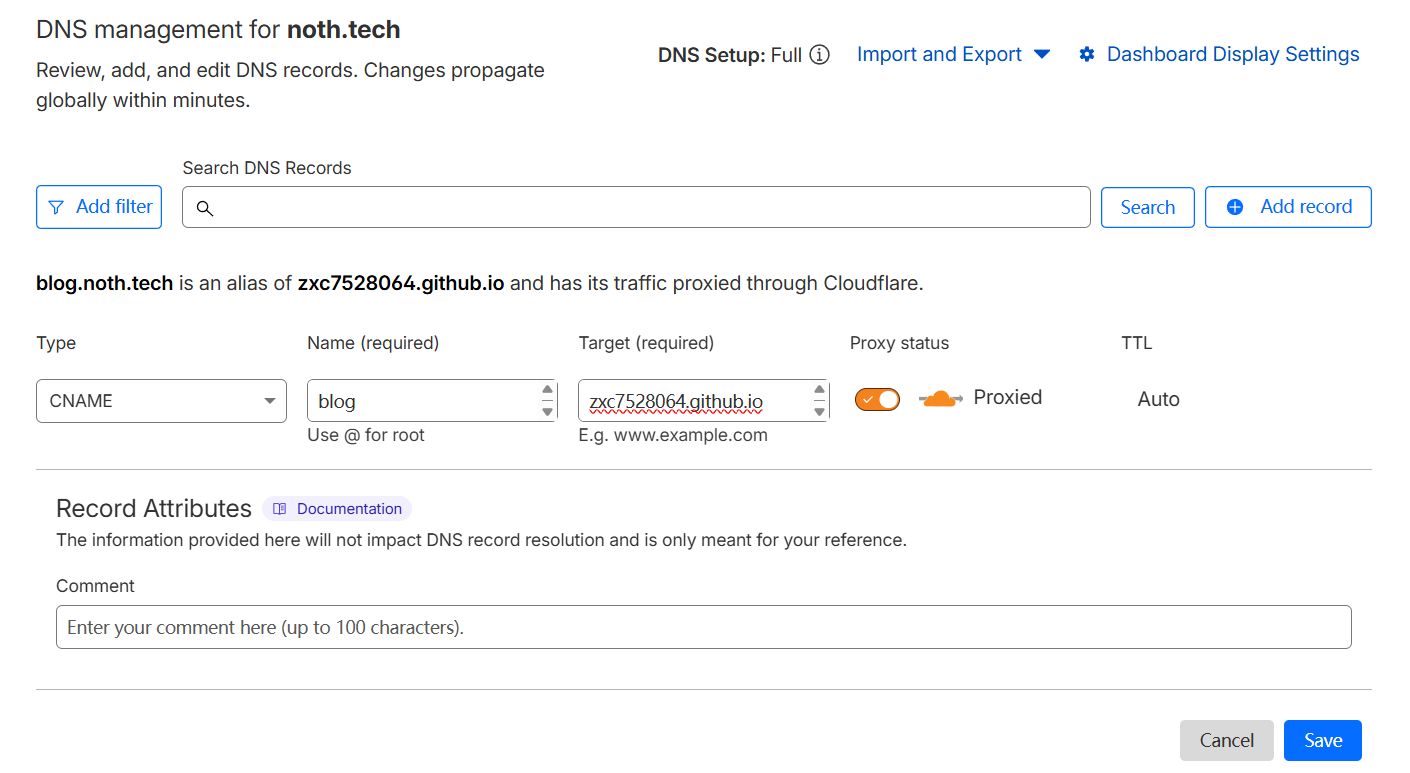Click the magnifier icon in search box

(x=204, y=208)
